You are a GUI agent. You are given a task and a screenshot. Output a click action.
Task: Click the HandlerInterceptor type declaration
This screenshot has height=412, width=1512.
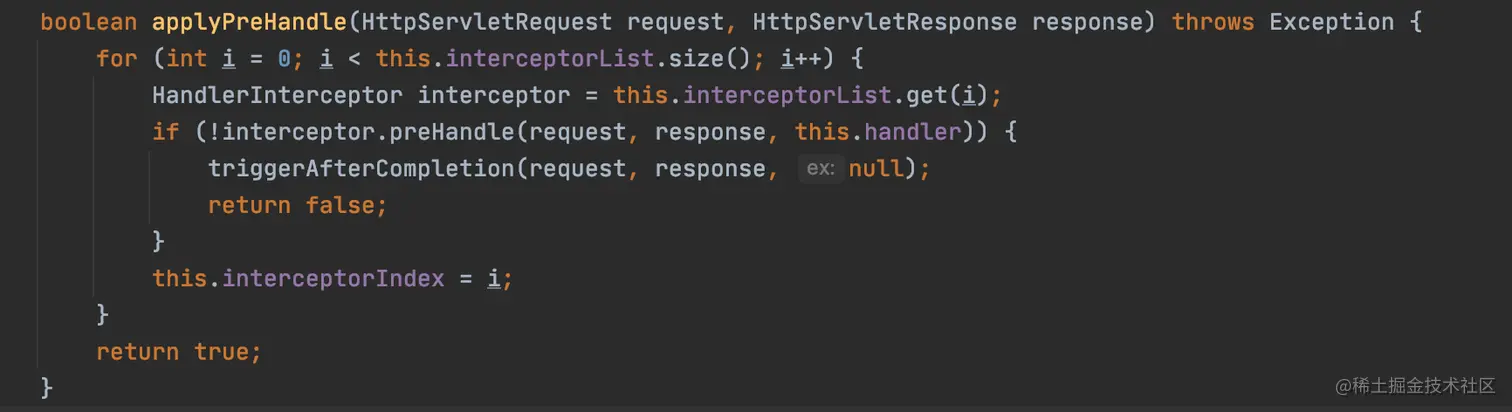(x=278, y=96)
